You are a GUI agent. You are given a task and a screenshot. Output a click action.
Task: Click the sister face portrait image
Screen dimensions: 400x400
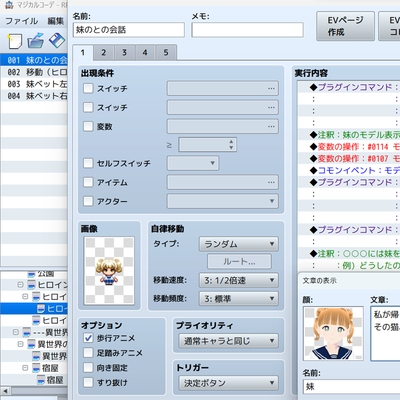[x=333, y=333]
